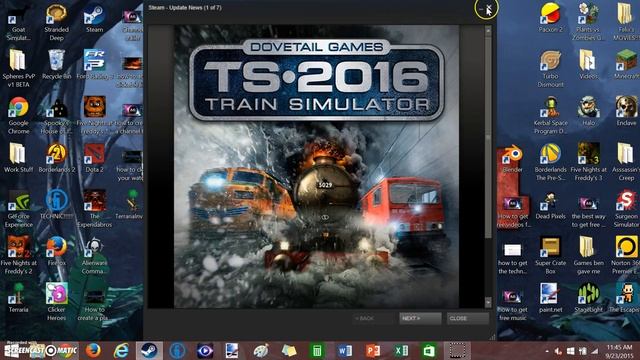This screenshot has height=360, width=640.
Task: Click NEXT in Steam Update News
Action: point(420,318)
